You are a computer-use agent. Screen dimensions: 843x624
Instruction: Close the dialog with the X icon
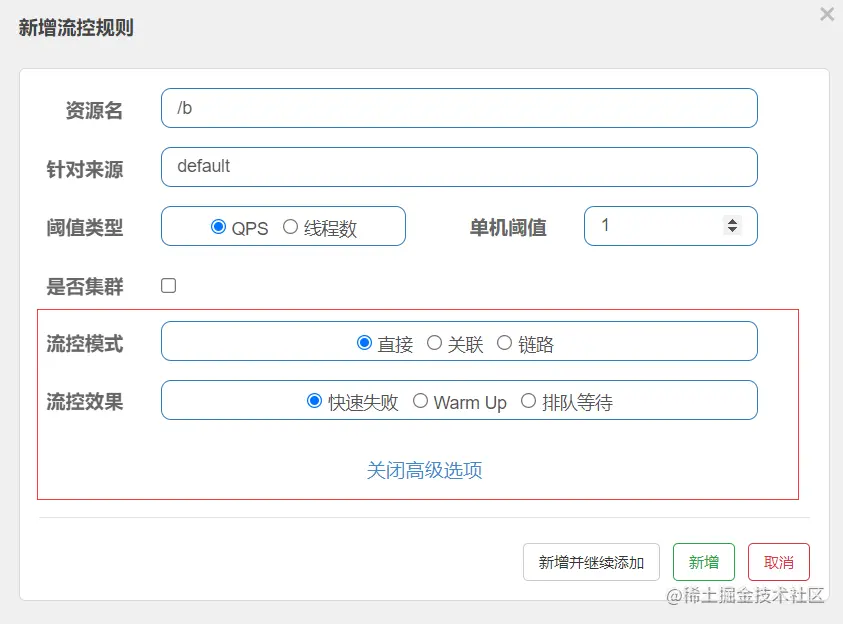827,14
